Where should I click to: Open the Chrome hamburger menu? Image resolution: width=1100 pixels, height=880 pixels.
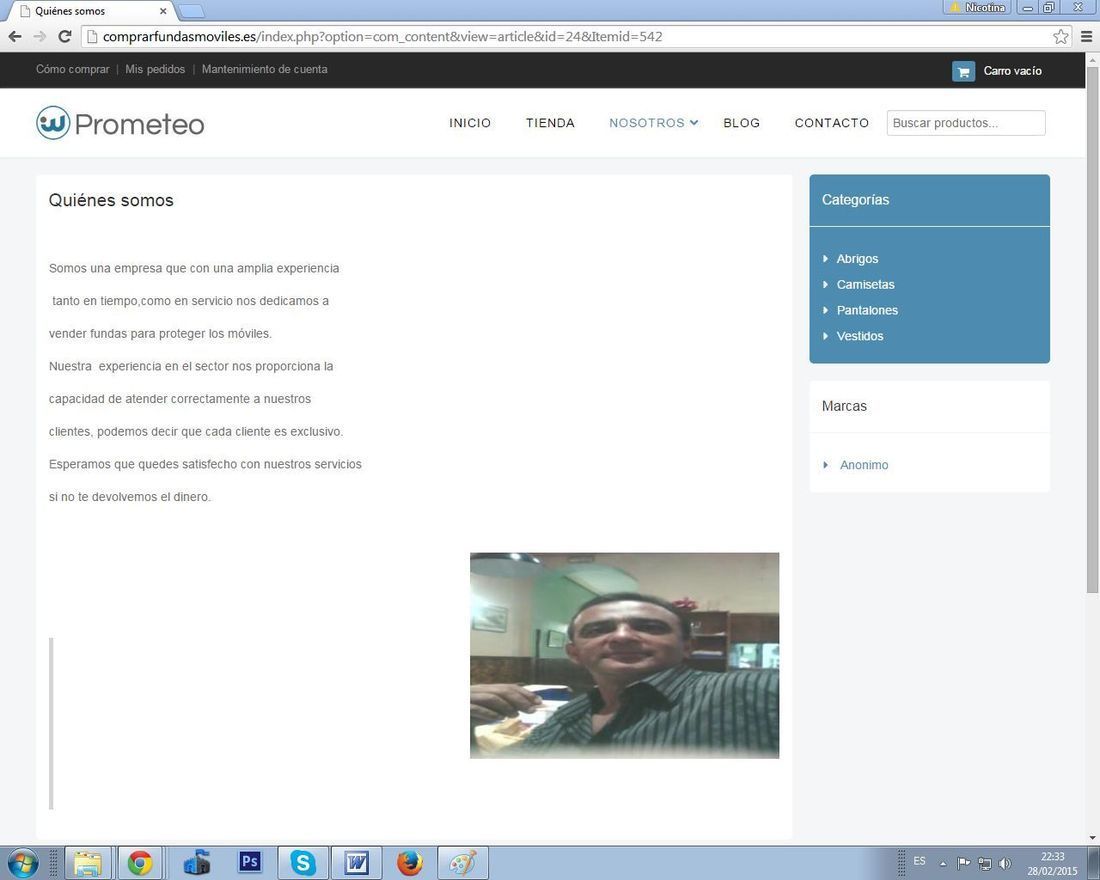point(1086,36)
